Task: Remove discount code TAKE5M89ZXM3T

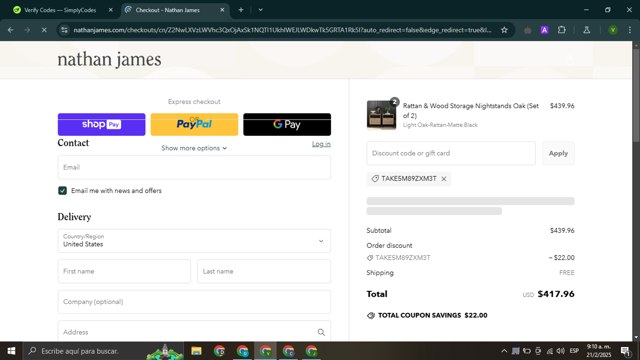Action: tap(444, 179)
